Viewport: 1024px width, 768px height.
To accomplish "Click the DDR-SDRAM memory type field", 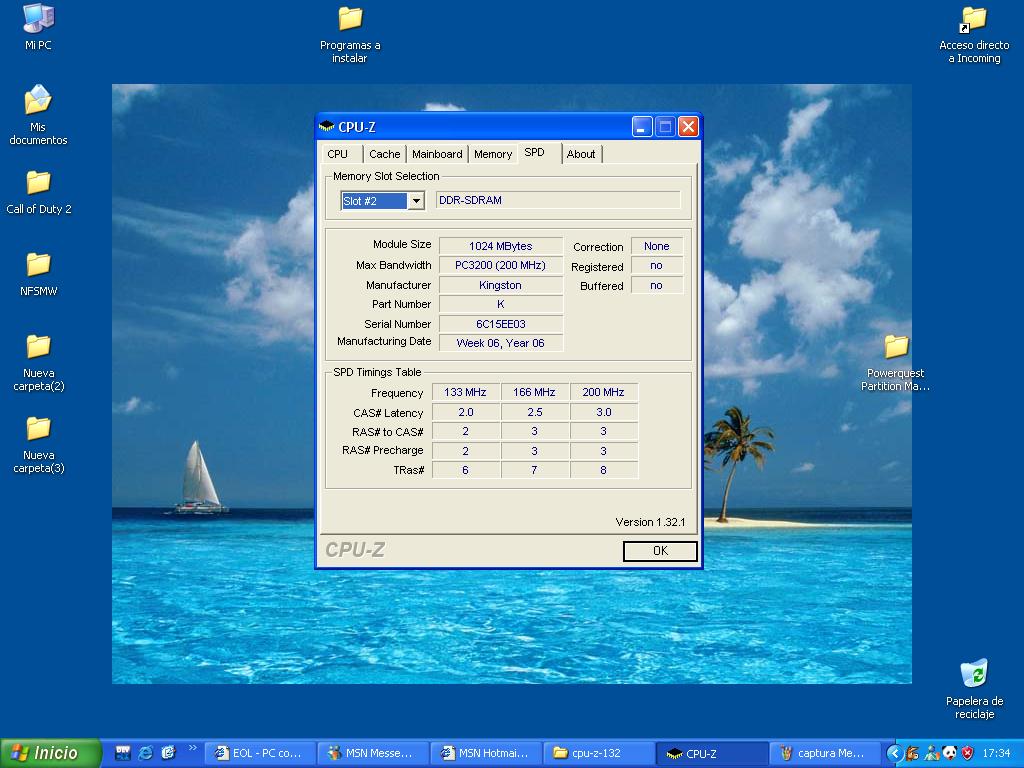I will [558, 200].
